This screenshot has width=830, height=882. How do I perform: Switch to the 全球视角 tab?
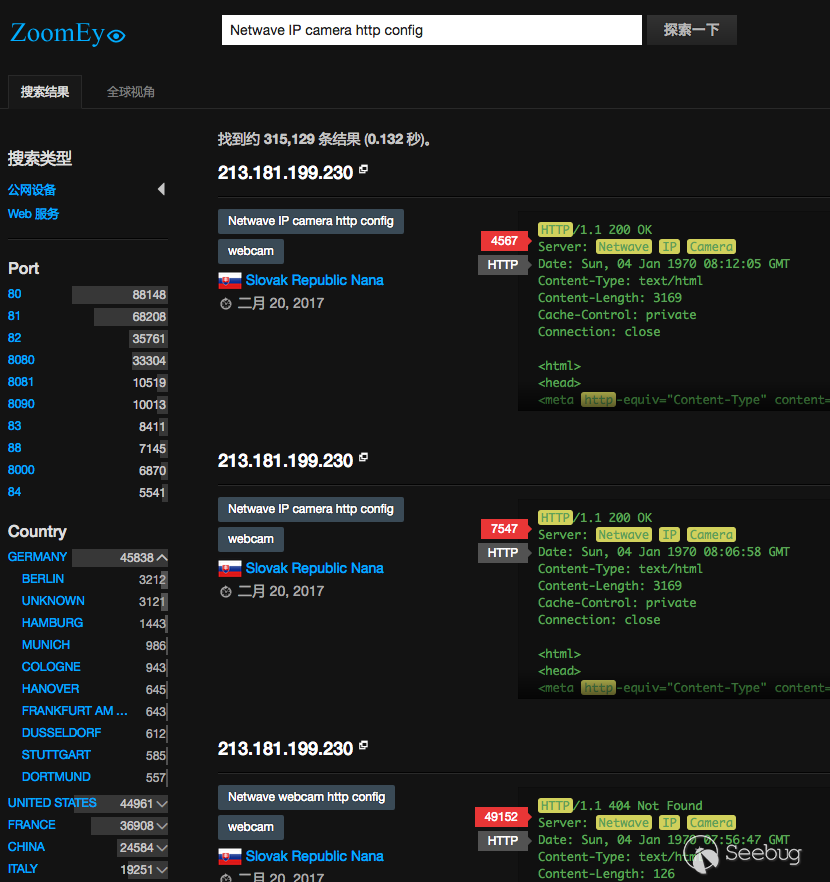pyautogui.click(x=131, y=92)
